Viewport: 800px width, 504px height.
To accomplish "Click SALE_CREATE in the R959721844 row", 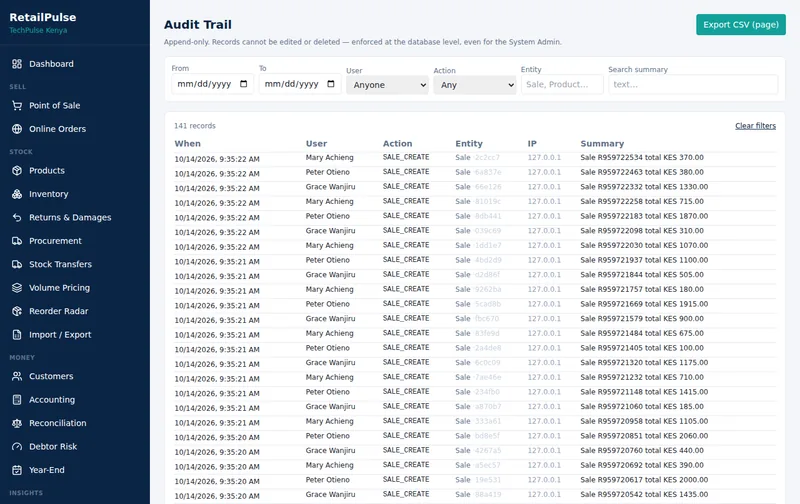I will point(406,274).
